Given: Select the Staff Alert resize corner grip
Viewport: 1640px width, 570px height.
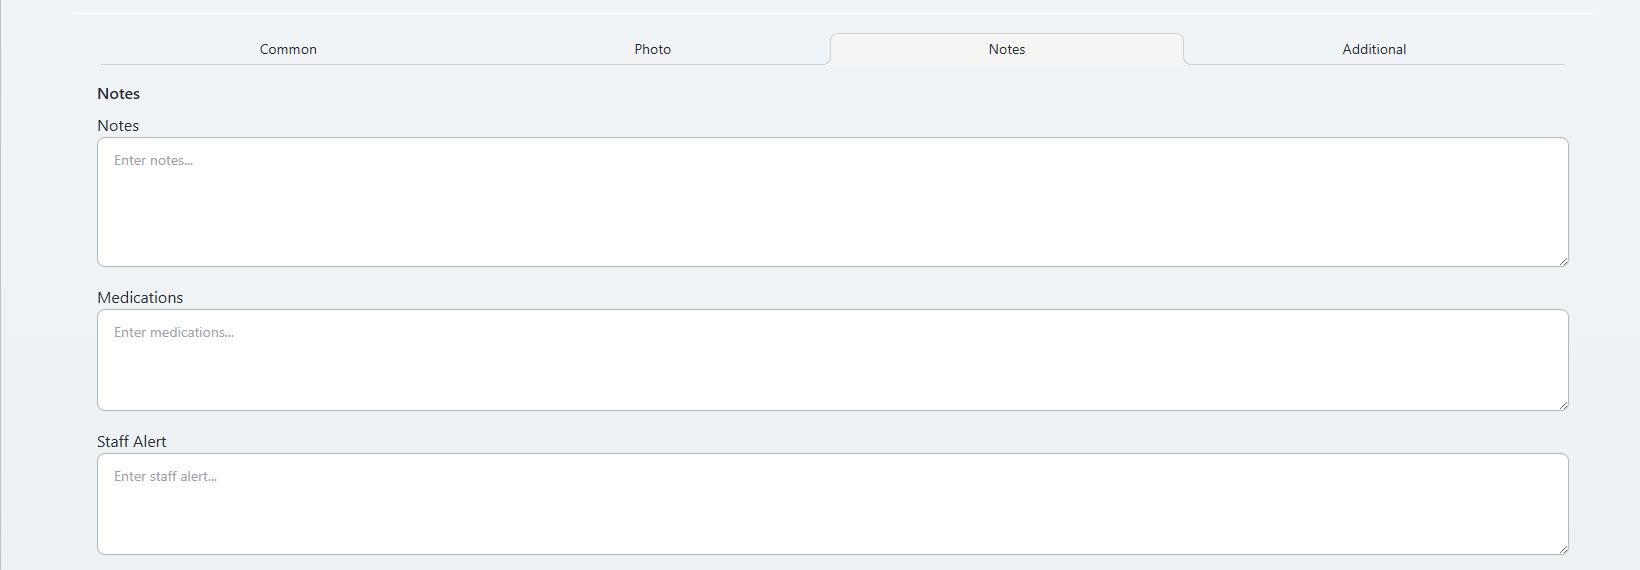Looking at the screenshot, I should point(1562,548).
